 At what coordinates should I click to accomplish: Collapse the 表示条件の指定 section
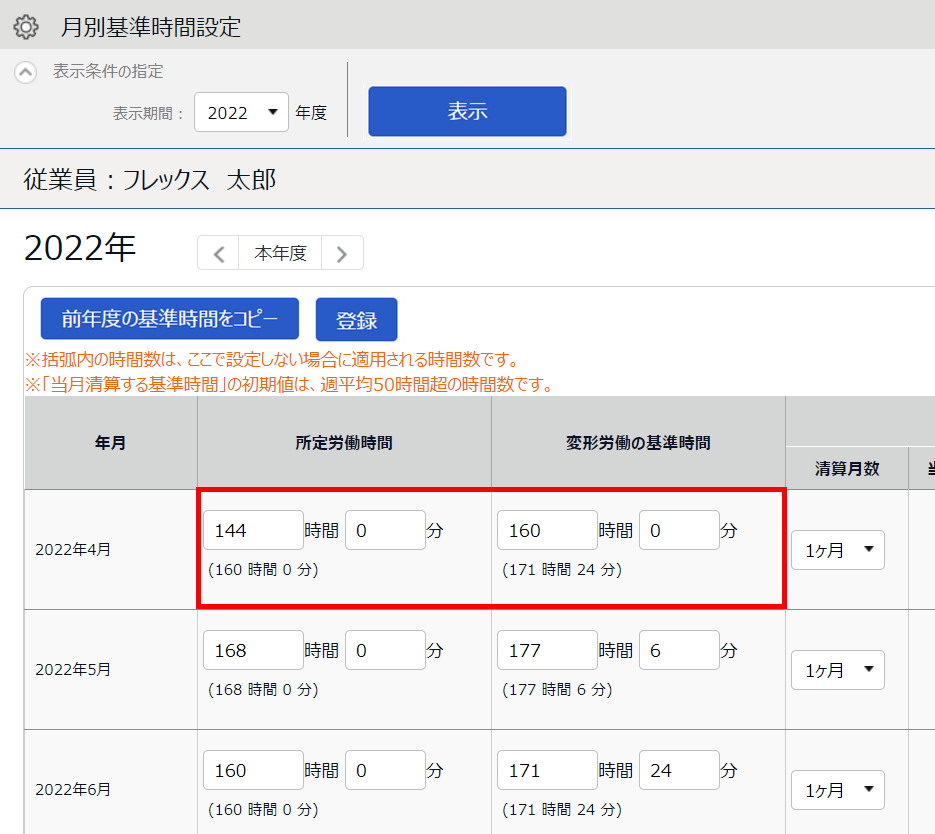[26, 72]
